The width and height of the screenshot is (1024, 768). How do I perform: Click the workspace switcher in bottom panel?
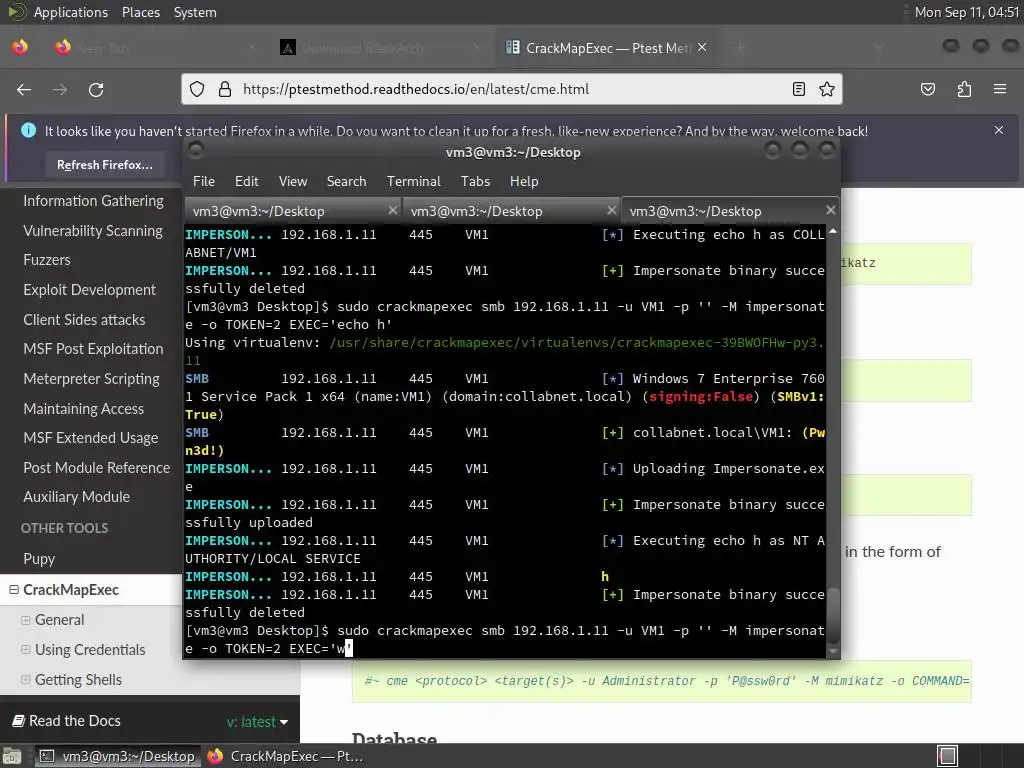pyautogui.click(x=947, y=756)
